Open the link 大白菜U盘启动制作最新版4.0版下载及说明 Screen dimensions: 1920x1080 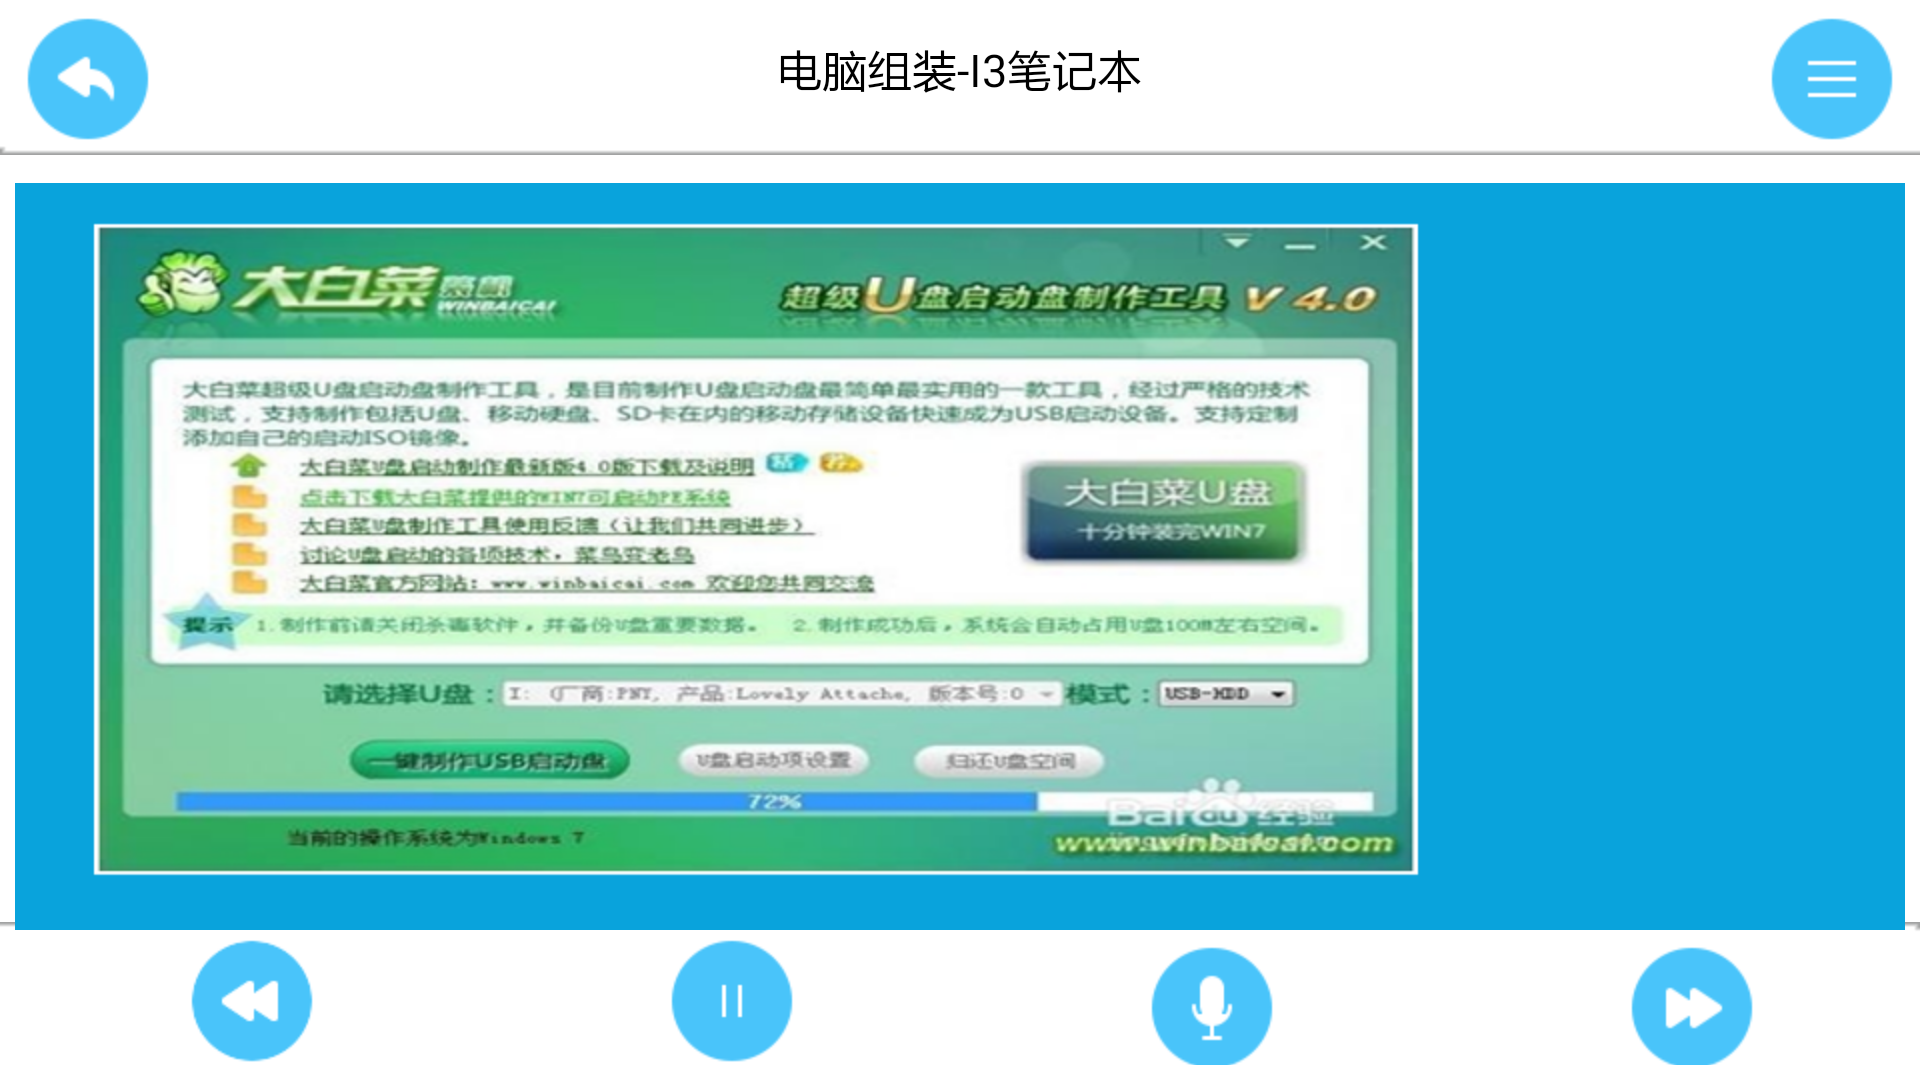click(x=527, y=466)
